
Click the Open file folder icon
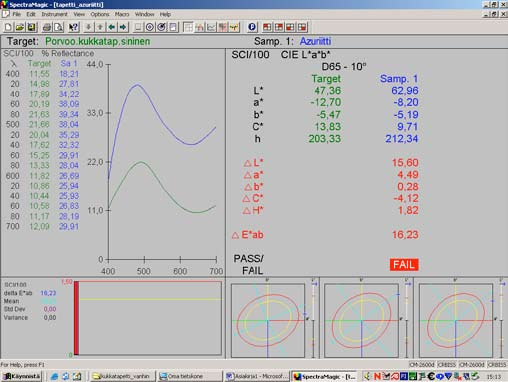coord(20,27)
